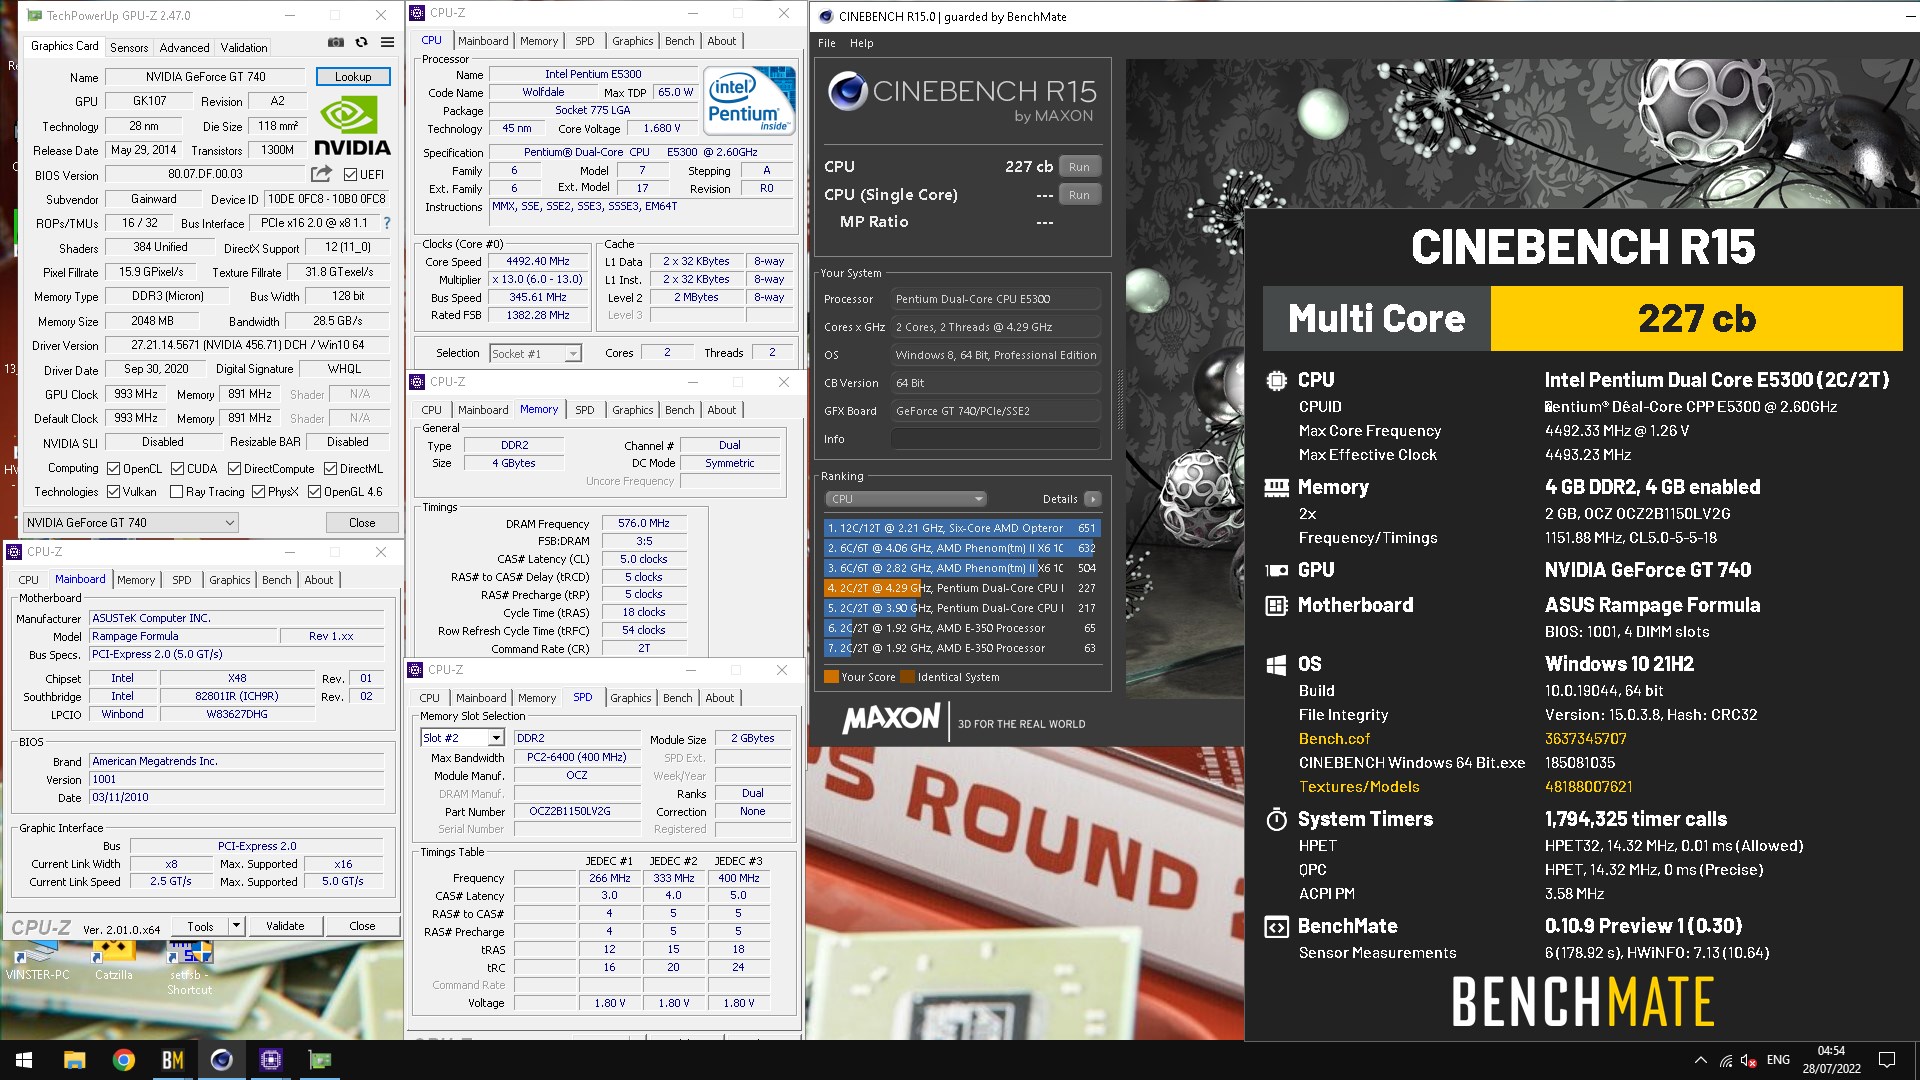
Task: Select ranking row 12C/12T Six-Core AMD Opteron
Action: point(961,528)
